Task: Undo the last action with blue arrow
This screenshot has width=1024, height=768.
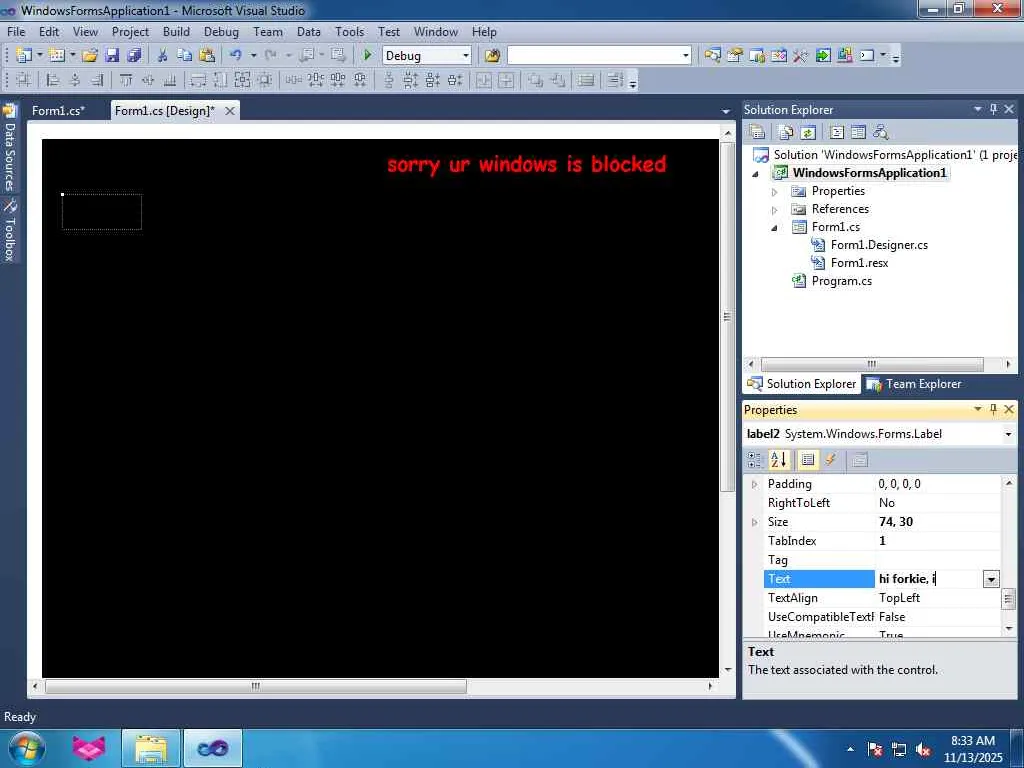Action: [236, 56]
